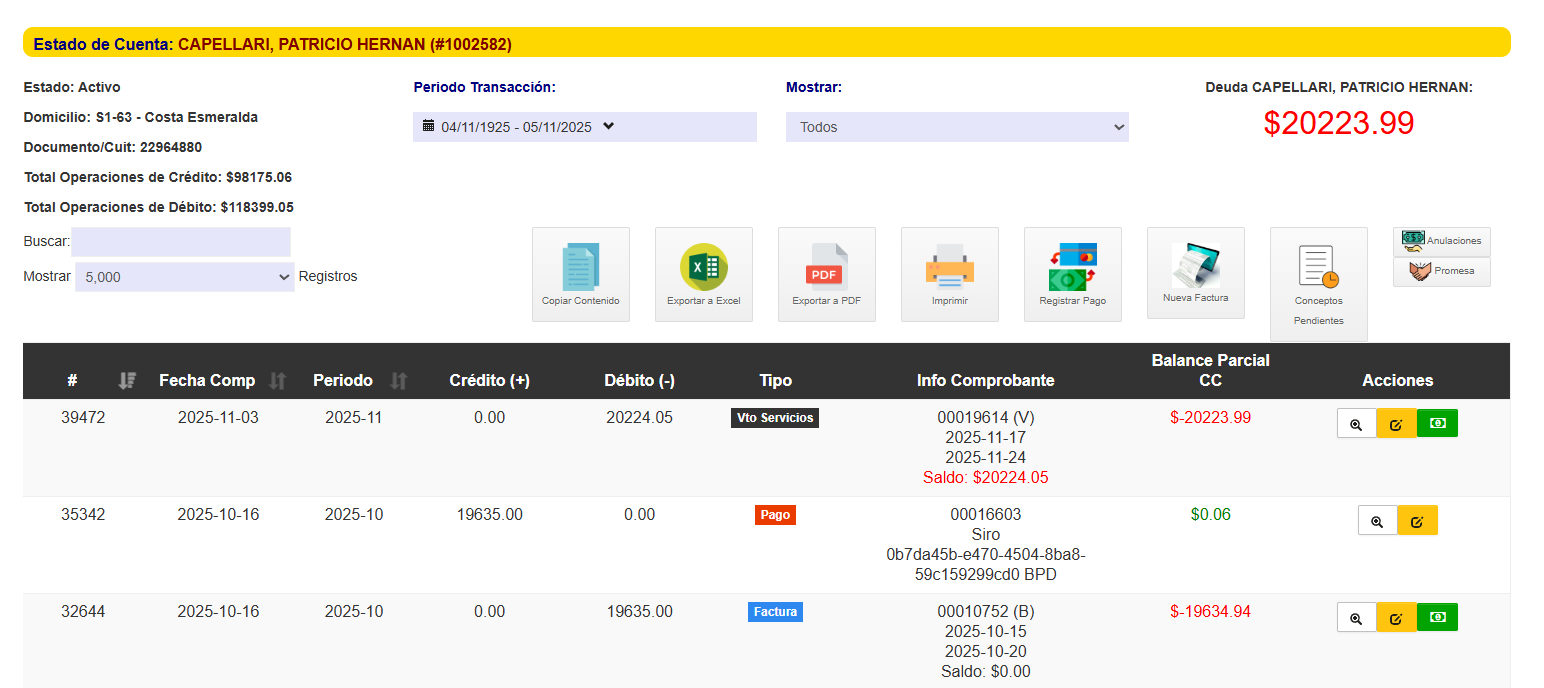Click the Exportar a PDF icon
The width and height of the screenshot is (1544, 688).
pyautogui.click(x=826, y=273)
